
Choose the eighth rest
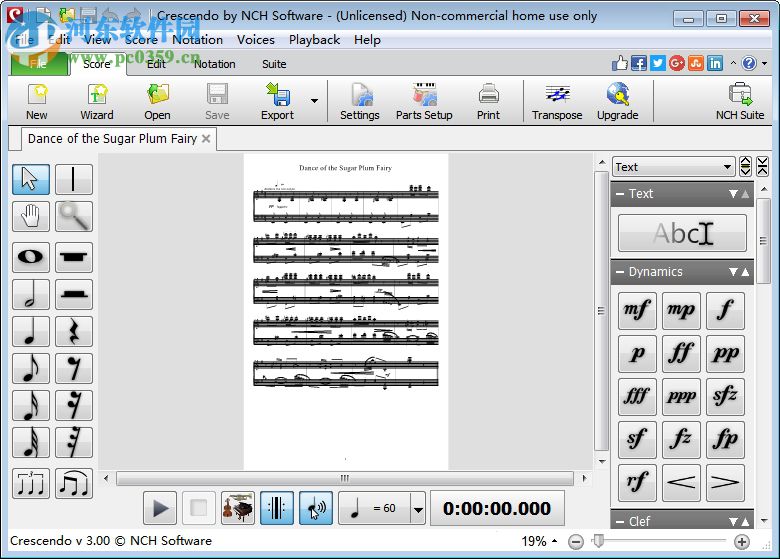(74, 369)
